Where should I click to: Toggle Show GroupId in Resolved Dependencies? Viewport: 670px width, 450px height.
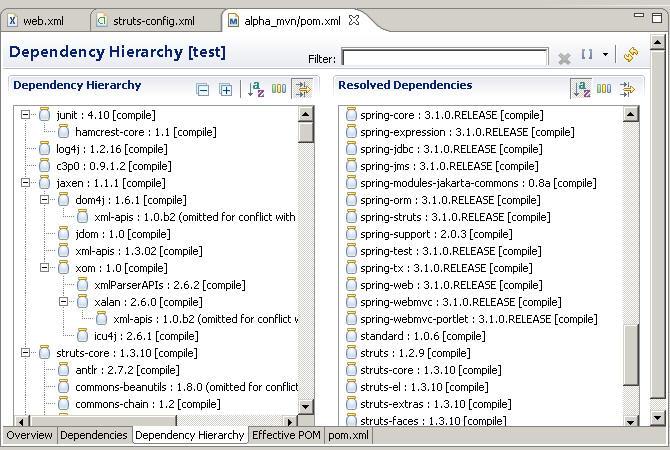point(604,89)
